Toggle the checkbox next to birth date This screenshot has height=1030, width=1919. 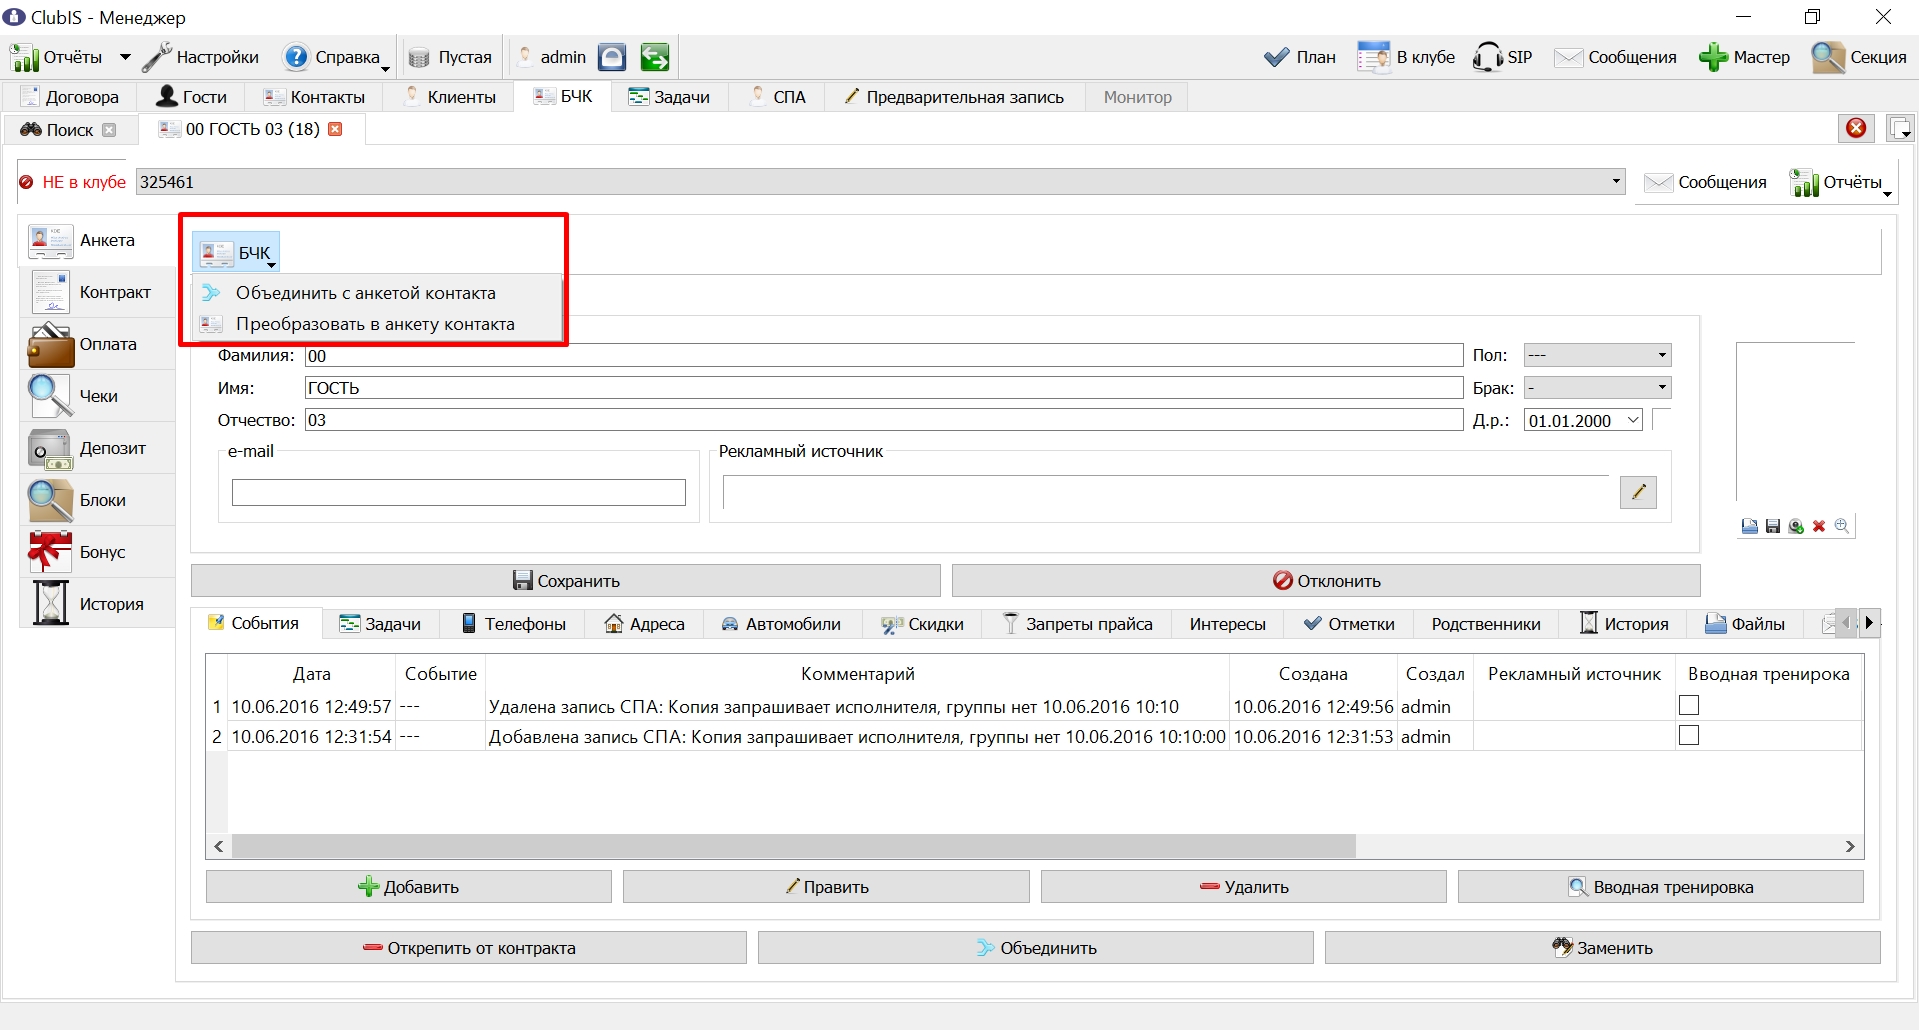coord(1662,420)
